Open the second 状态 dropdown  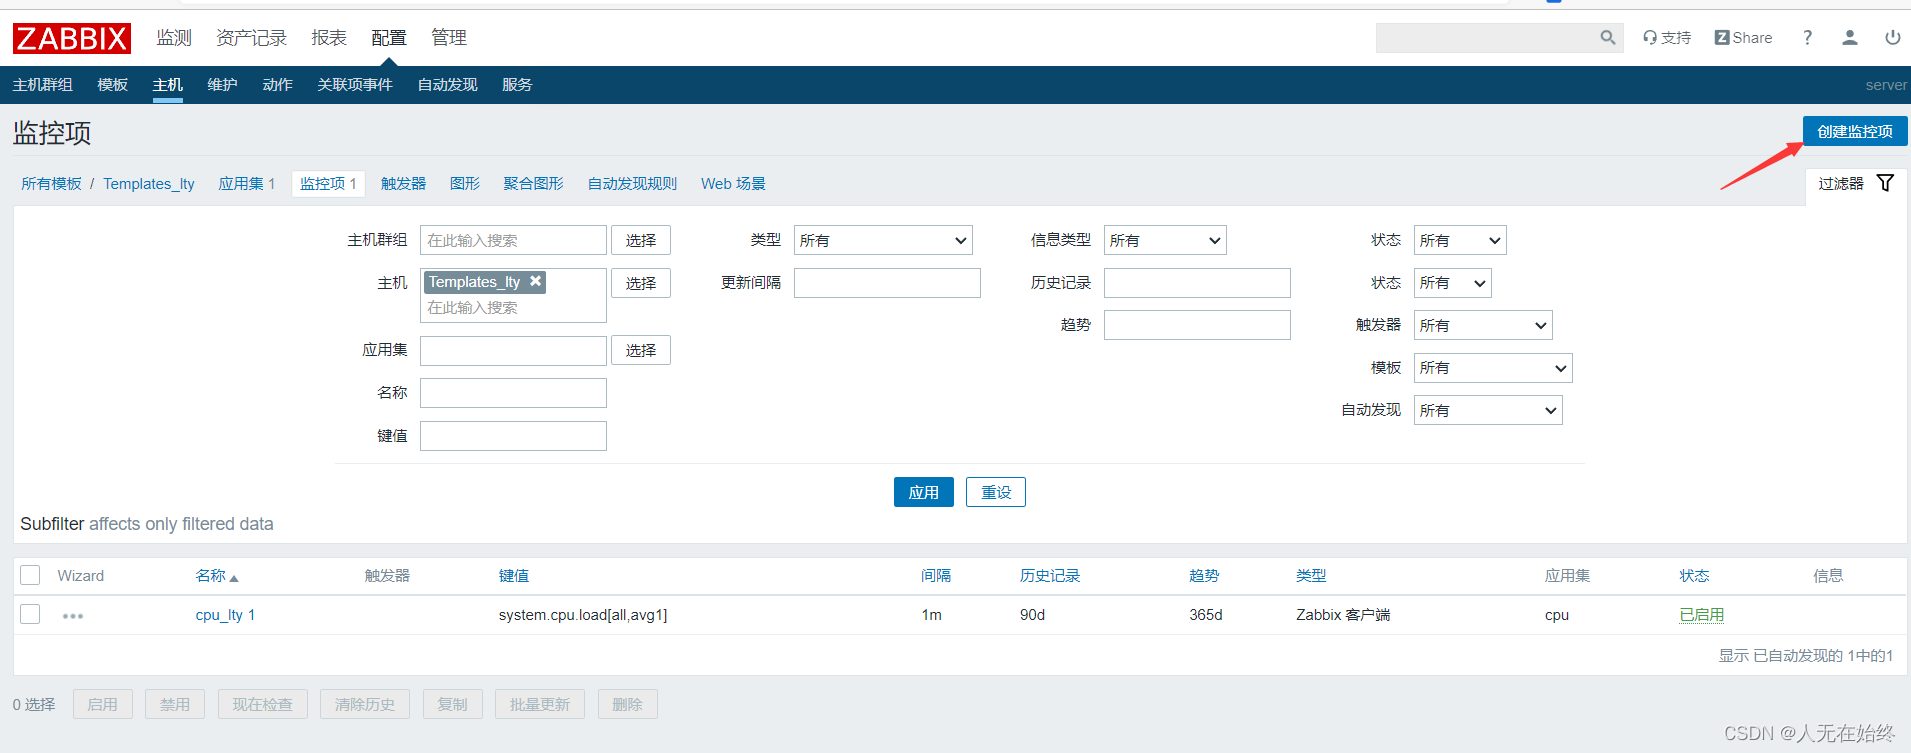(1452, 283)
